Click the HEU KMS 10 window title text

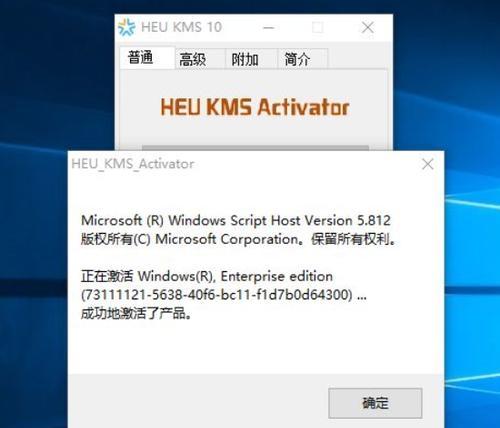point(181,27)
